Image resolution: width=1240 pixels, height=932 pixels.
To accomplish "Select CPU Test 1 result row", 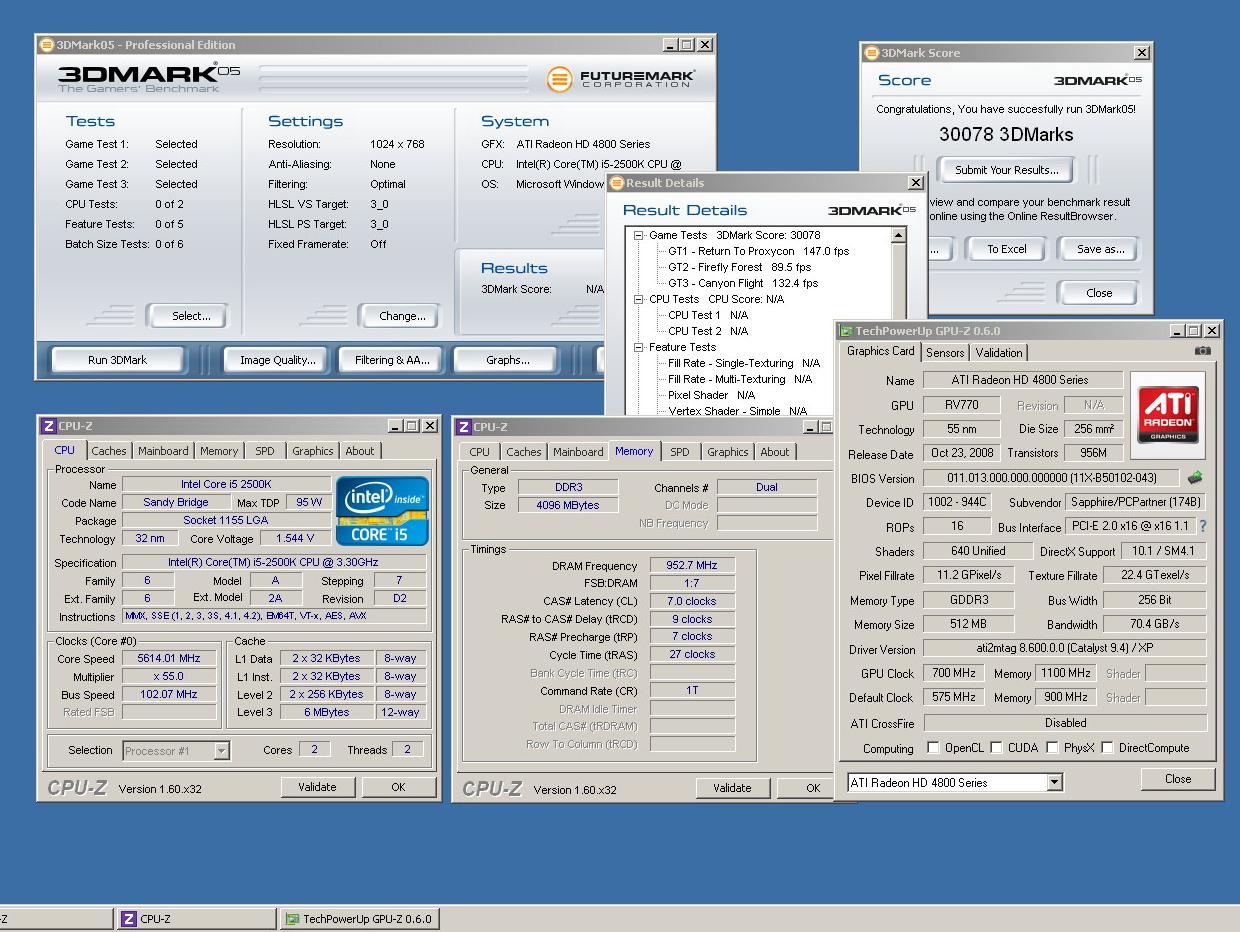I will (707, 315).
